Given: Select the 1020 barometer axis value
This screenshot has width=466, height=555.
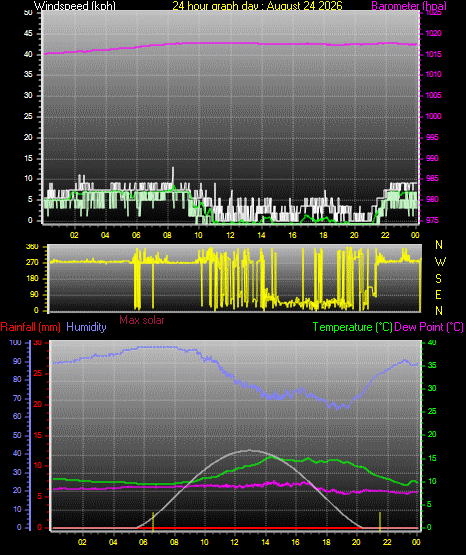Looking at the screenshot, I should tap(433, 34).
